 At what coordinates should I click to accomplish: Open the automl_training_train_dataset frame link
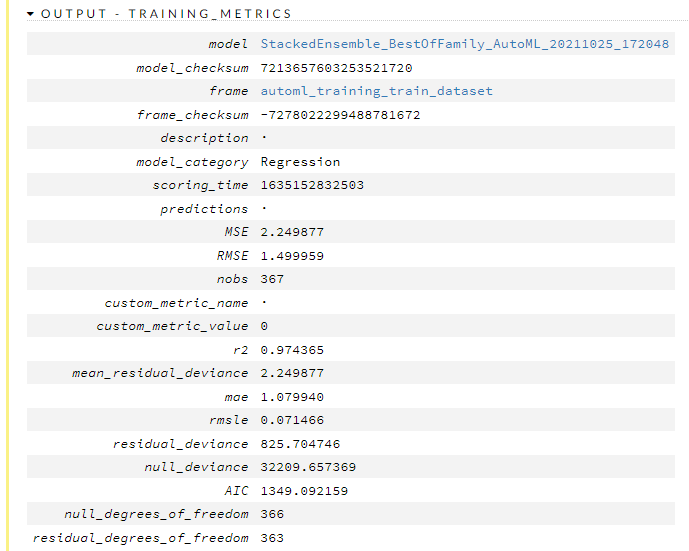point(377,91)
